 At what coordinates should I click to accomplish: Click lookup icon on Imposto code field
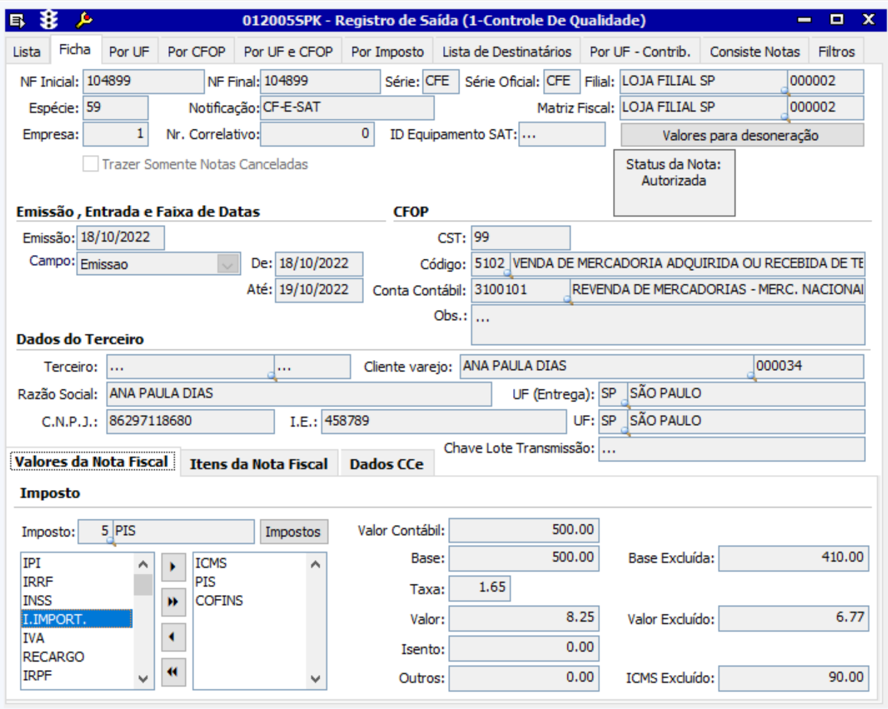[109, 543]
